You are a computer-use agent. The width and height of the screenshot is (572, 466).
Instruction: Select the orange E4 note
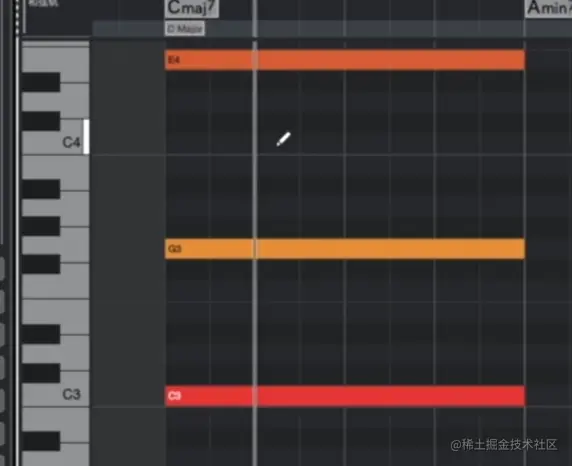click(345, 60)
